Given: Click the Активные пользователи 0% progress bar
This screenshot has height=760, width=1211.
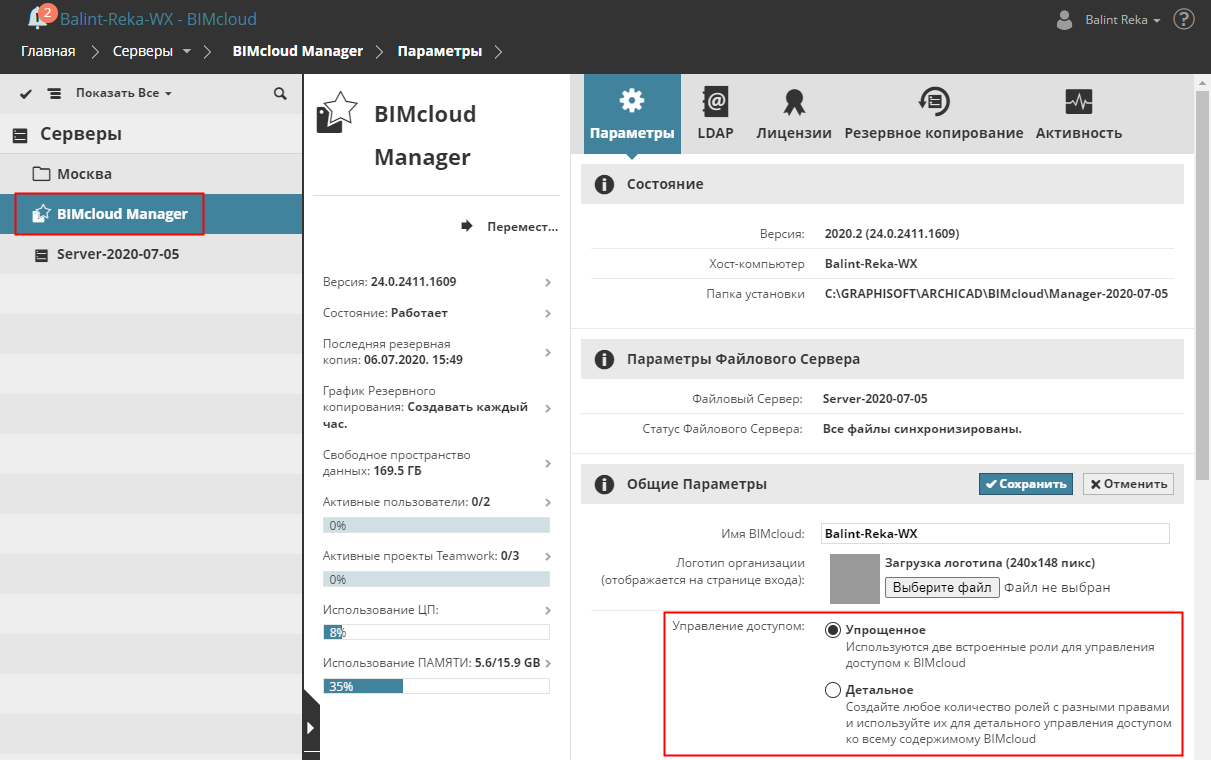Looking at the screenshot, I should [436, 525].
